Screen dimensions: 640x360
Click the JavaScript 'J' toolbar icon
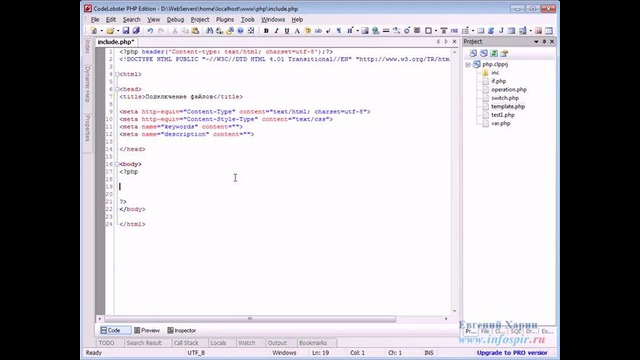tap(501, 31)
